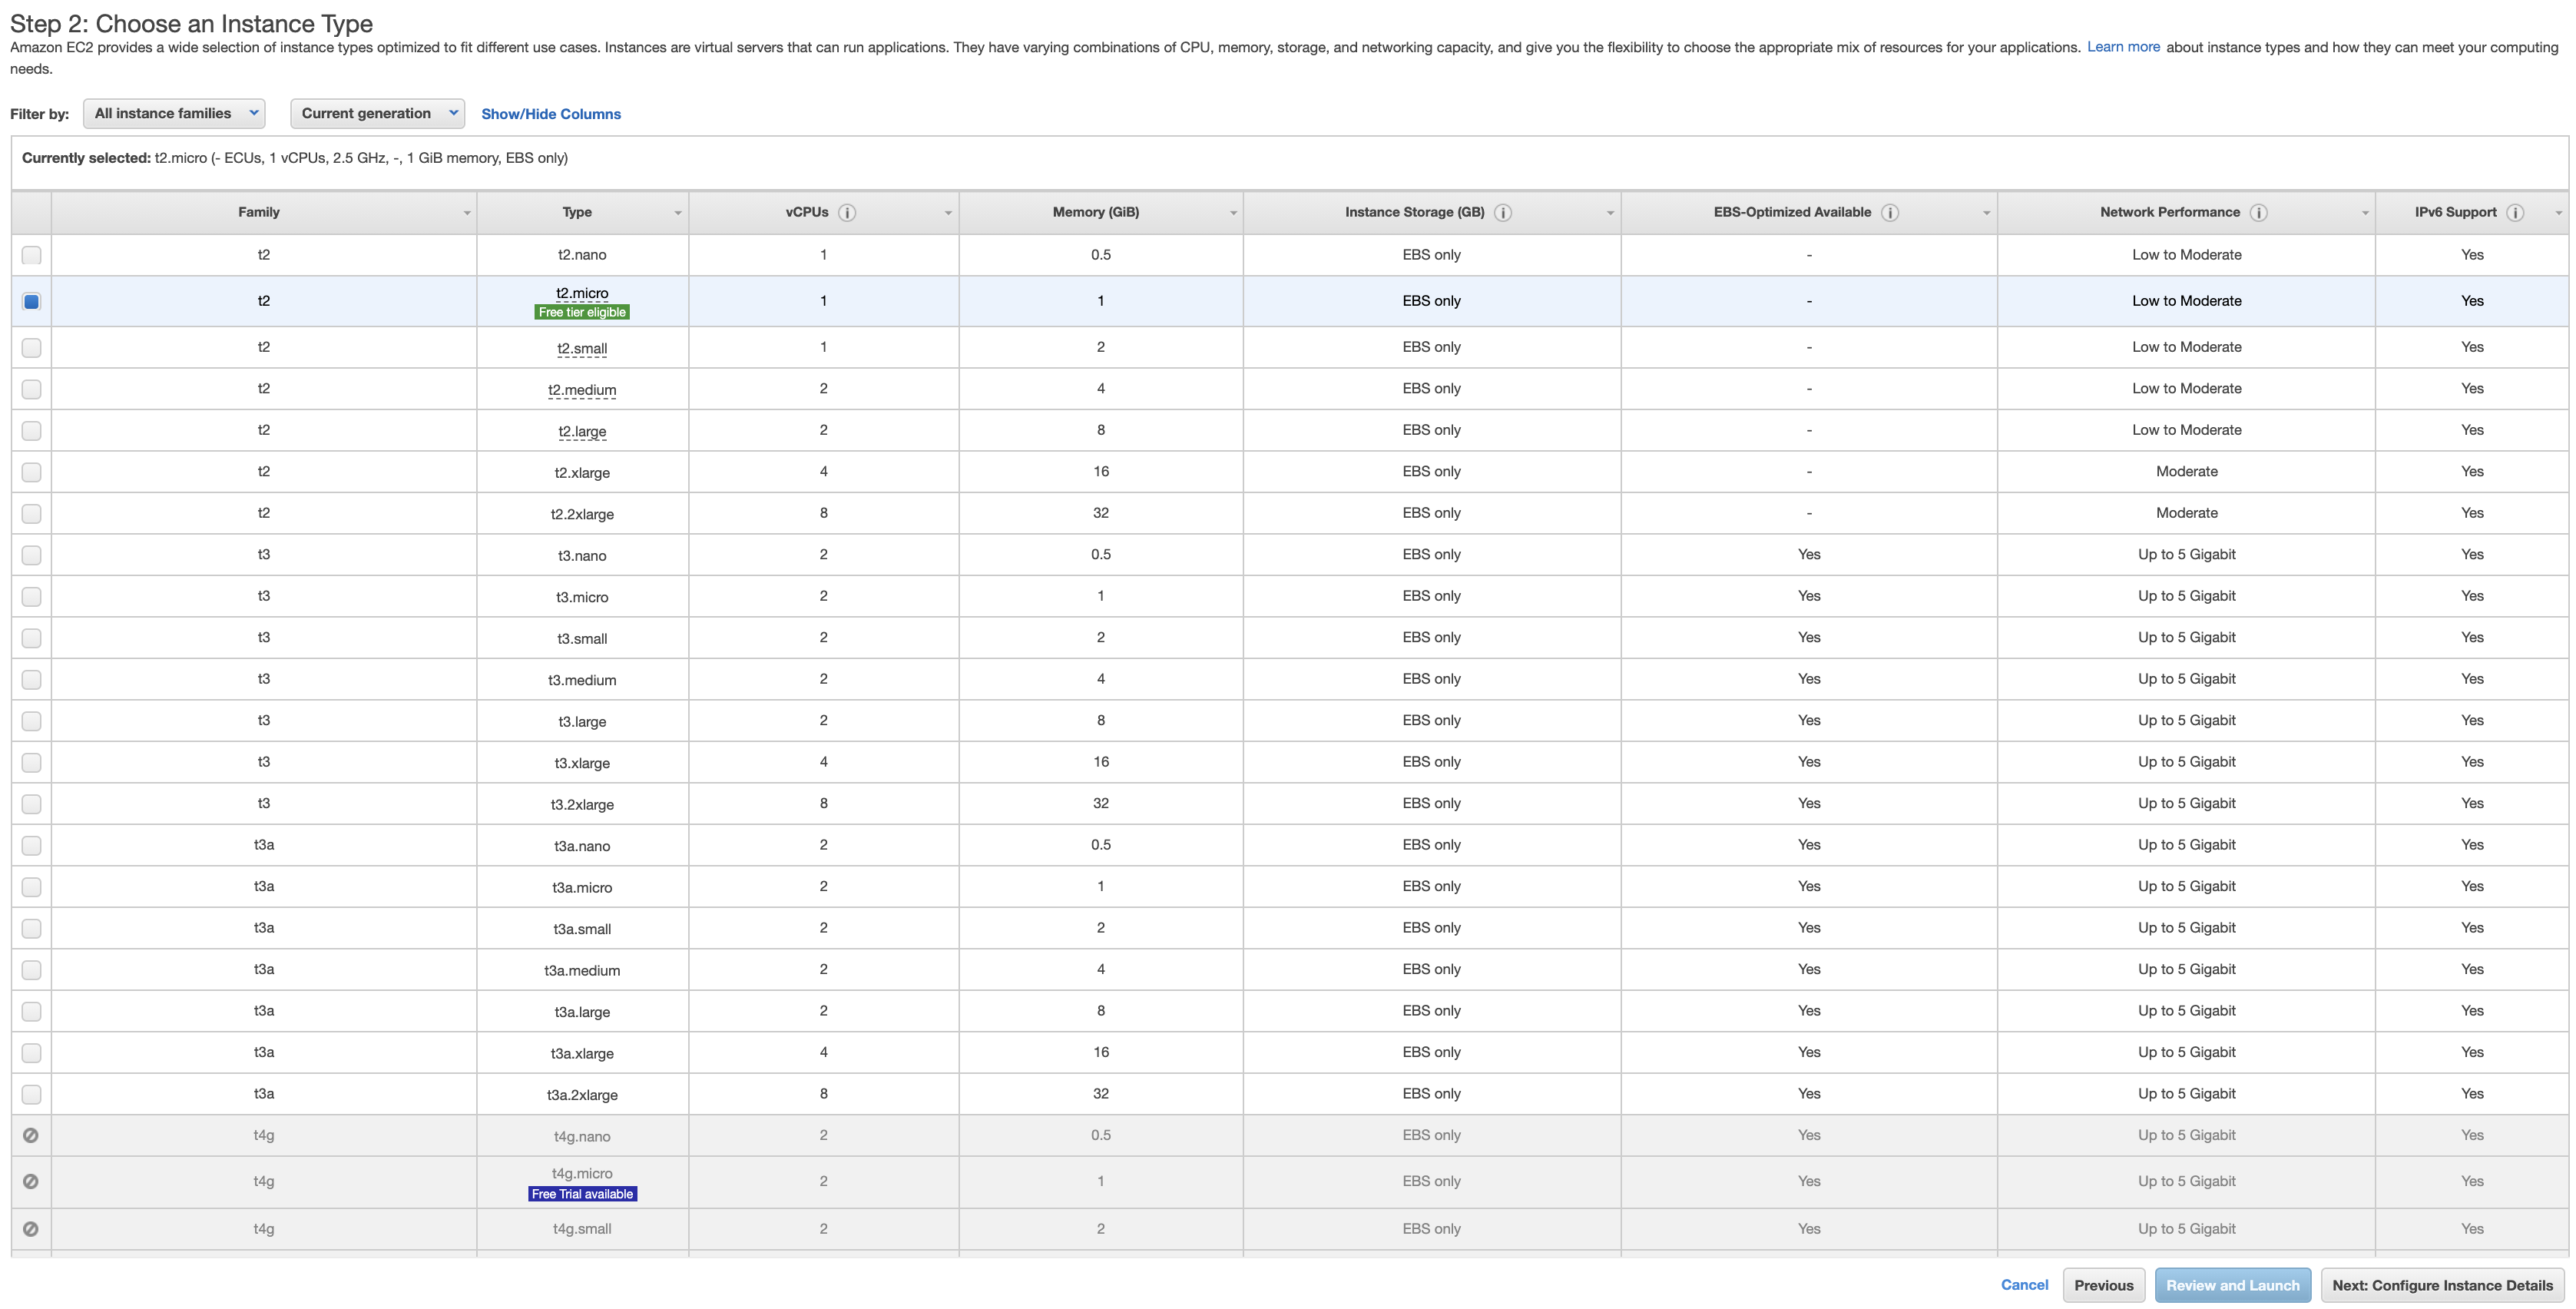Viewport: 2576px width, 1309px height.
Task: Click Network Performance info icon
Action: click(x=2258, y=212)
